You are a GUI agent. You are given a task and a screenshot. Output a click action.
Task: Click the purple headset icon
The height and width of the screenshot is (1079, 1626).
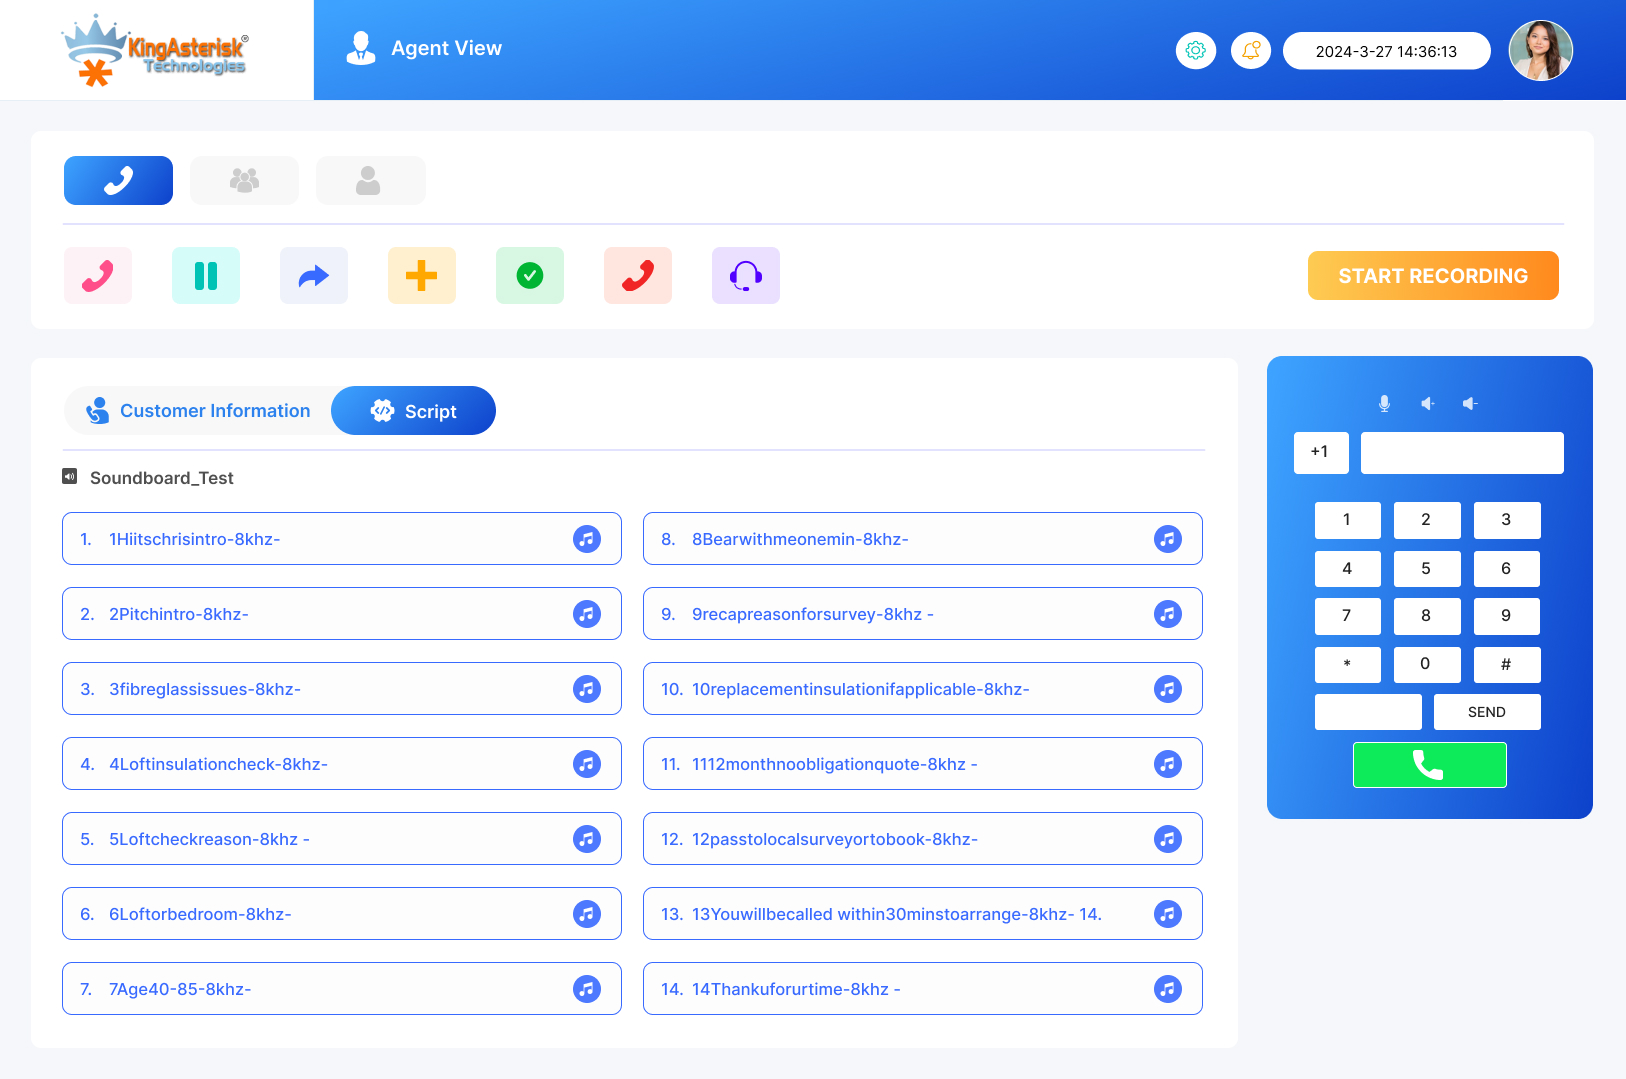[x=746, y=276]
